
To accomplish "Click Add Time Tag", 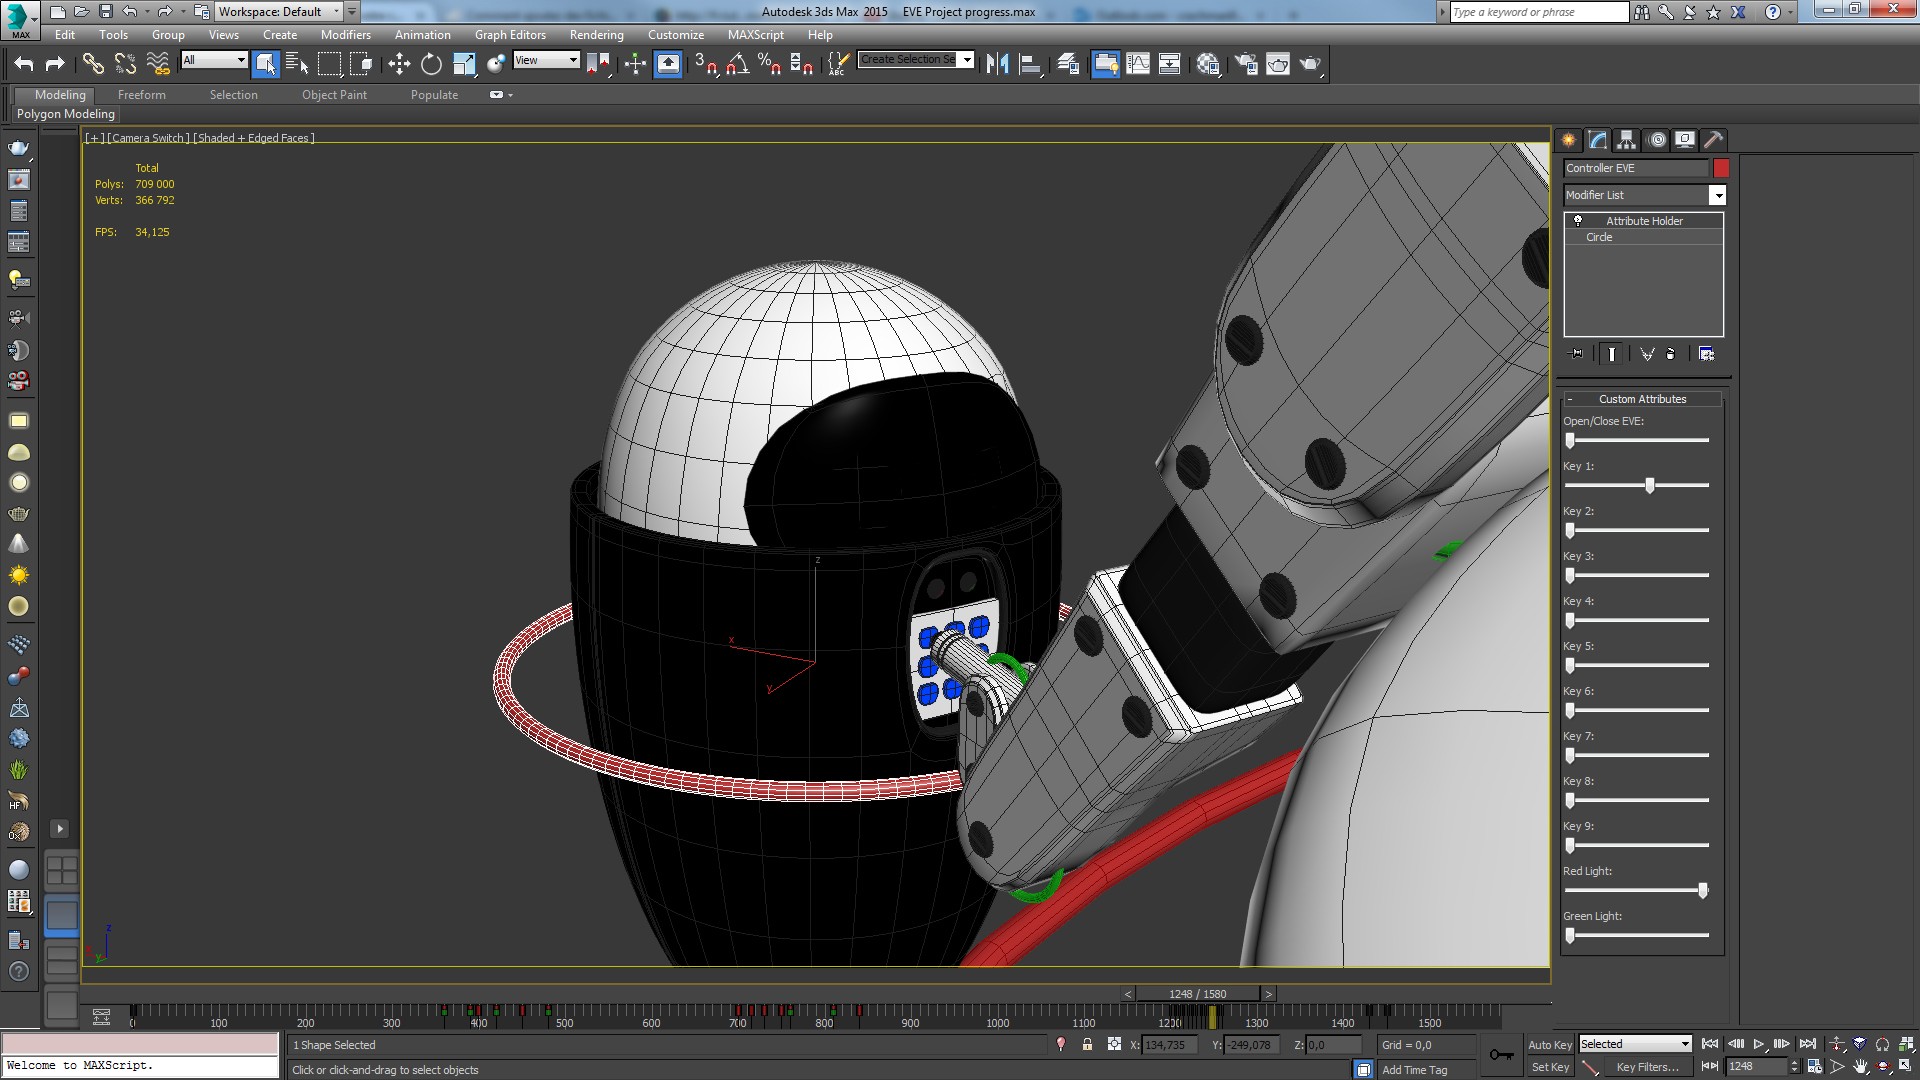I will (1414, 1070).
